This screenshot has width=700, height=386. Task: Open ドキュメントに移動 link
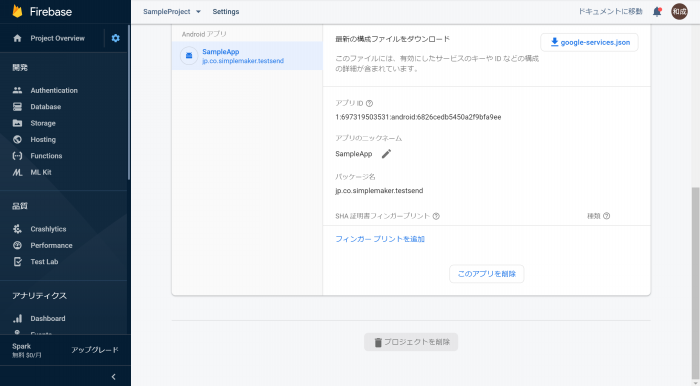[x=610, y=12]
